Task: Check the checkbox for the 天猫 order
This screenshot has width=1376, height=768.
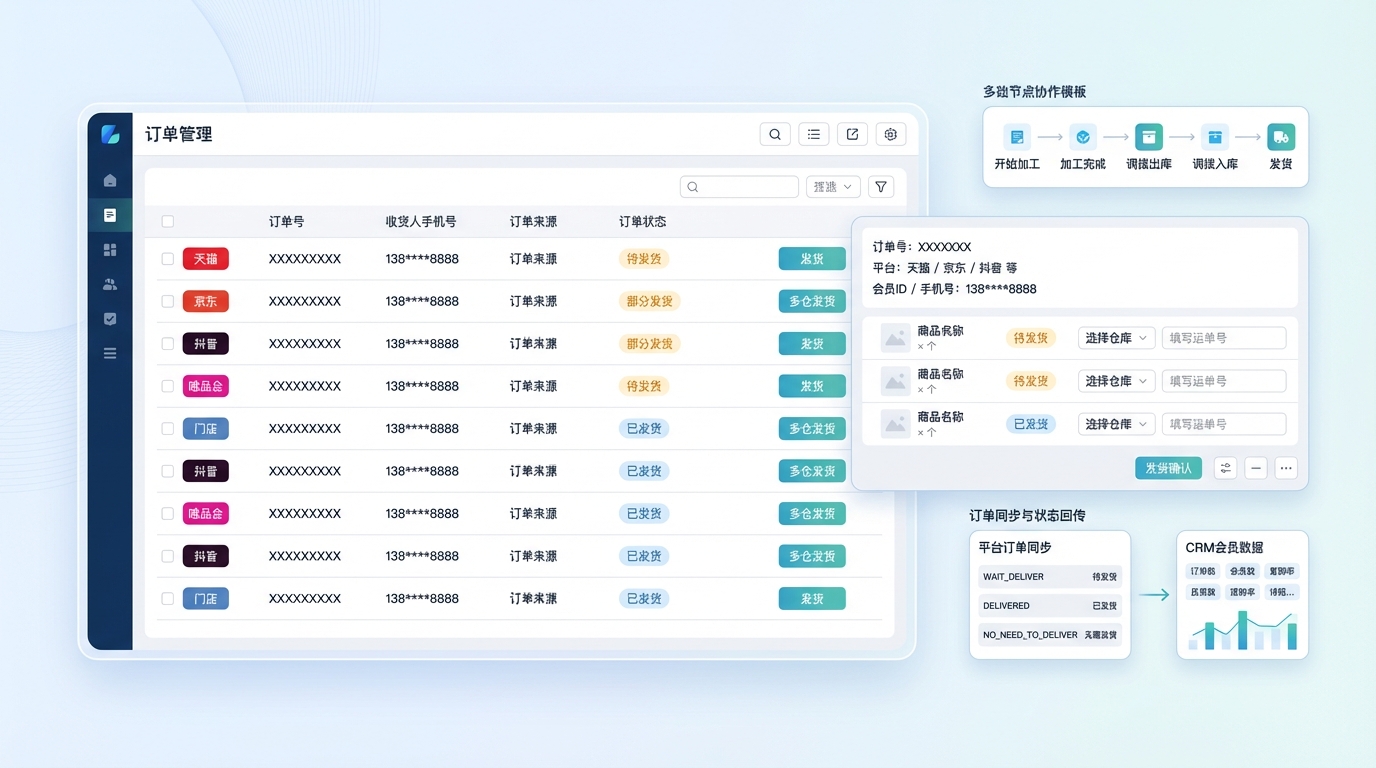Action: coord(168,259)
